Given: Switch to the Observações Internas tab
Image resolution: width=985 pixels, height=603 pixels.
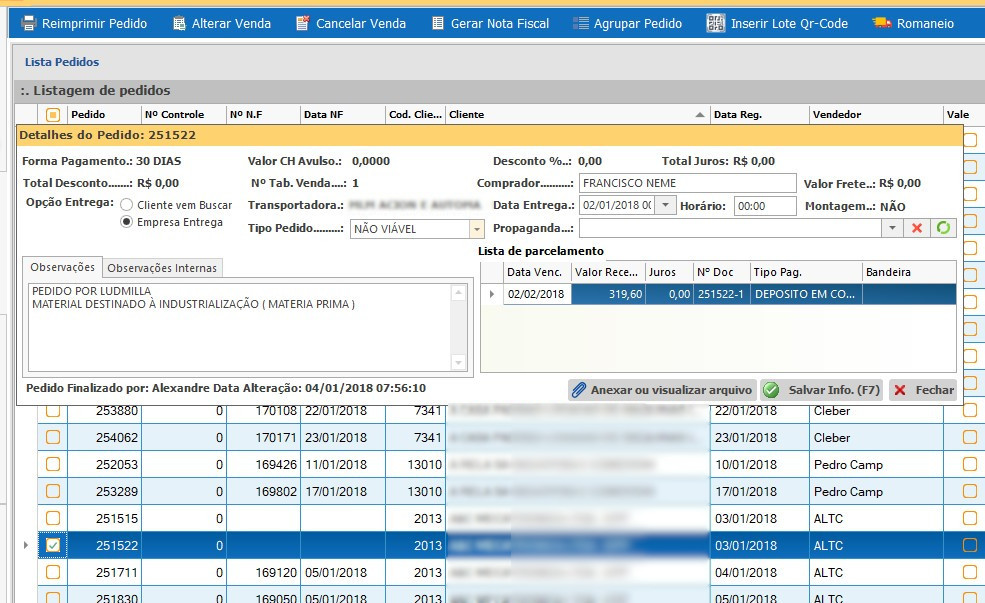Looking at the screenshot, I should click(162, 267).
